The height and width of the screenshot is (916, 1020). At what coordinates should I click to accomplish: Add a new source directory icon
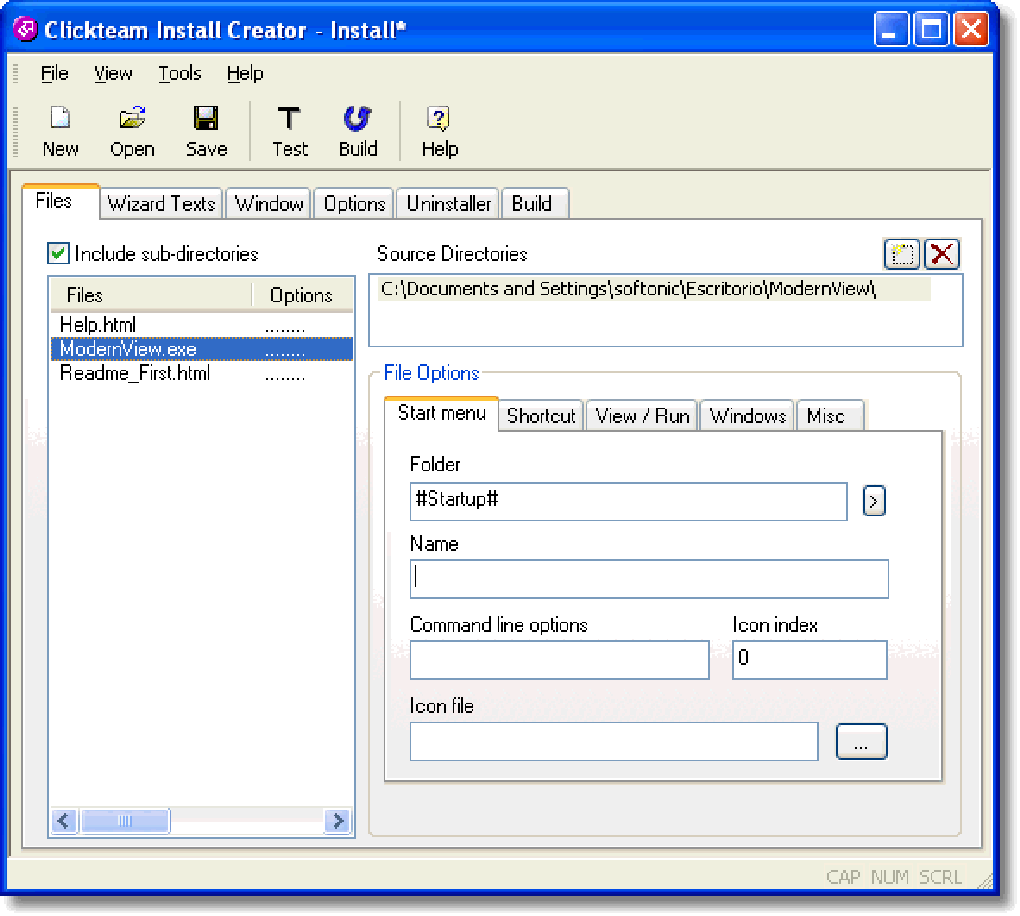[x=902, y=254]
